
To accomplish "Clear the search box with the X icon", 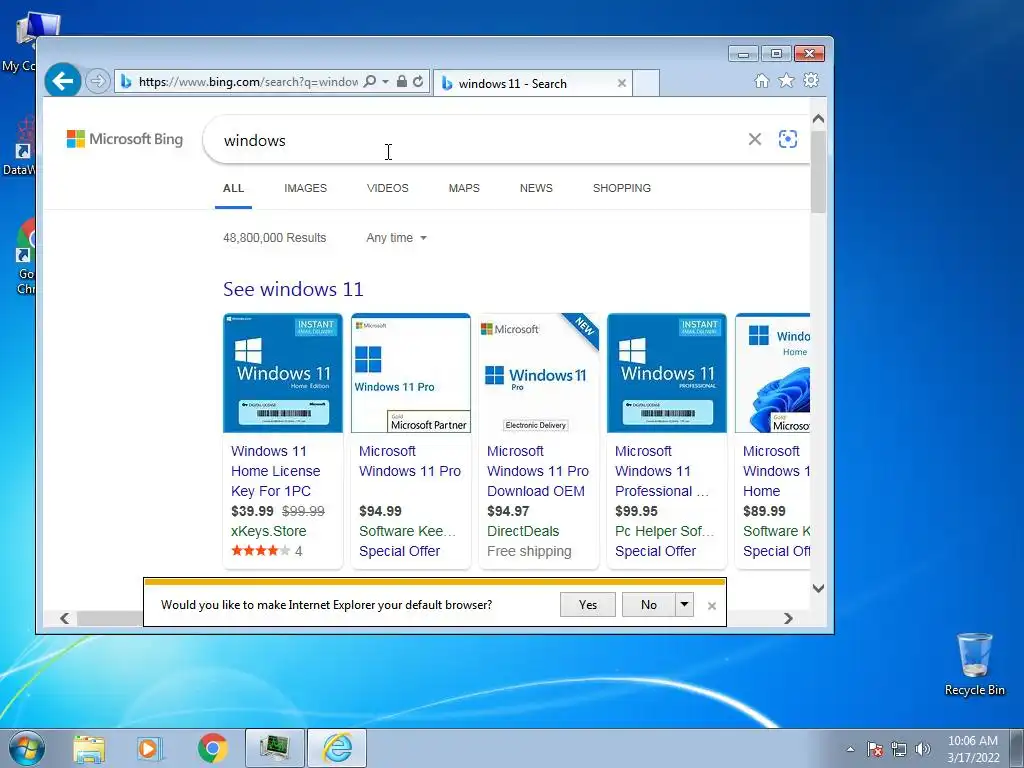I will [x=754, y=139].
